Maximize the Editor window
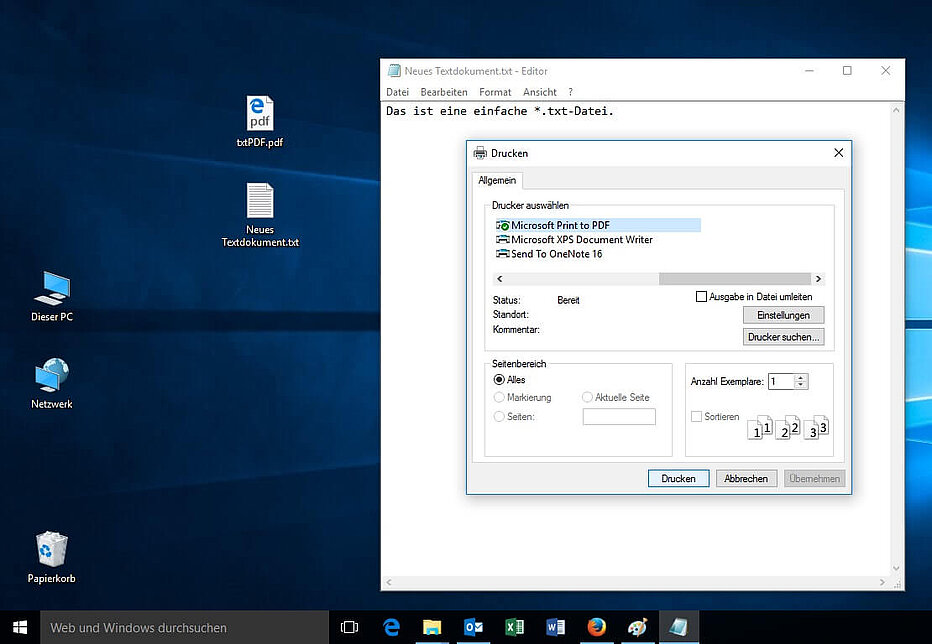The width and height of the screenshot is (932, 644). tap(847, 71)
